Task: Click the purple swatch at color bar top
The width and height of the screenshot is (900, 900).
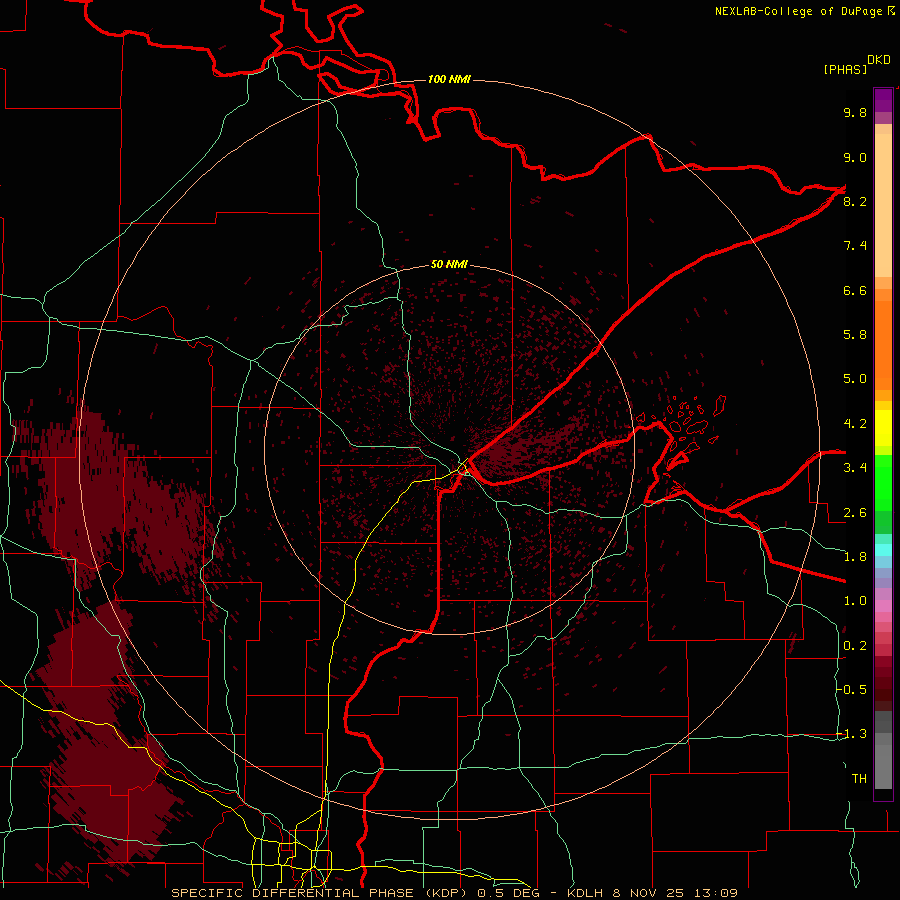Action: pos(883,100)
